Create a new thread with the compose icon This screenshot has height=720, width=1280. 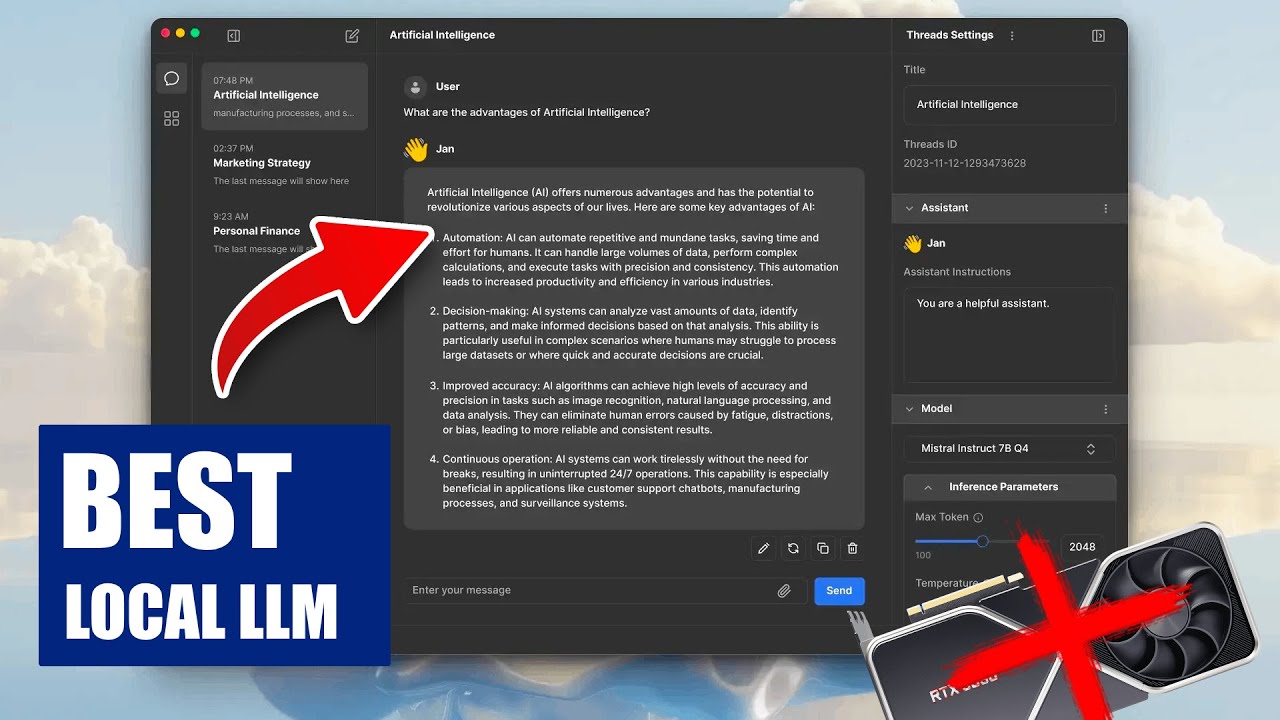[352, 35]
